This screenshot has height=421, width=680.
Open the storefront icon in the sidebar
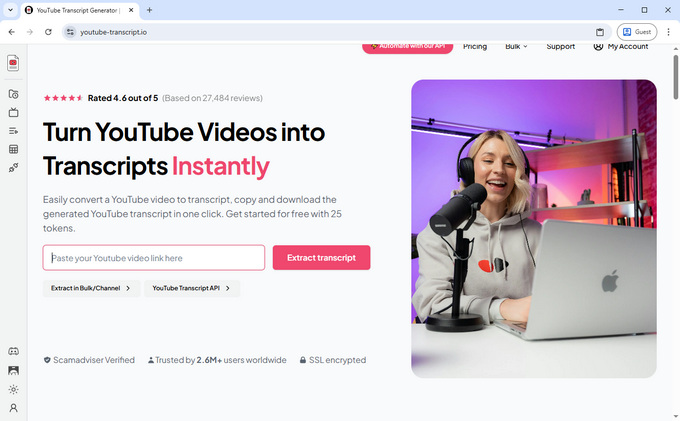point(13,370)
